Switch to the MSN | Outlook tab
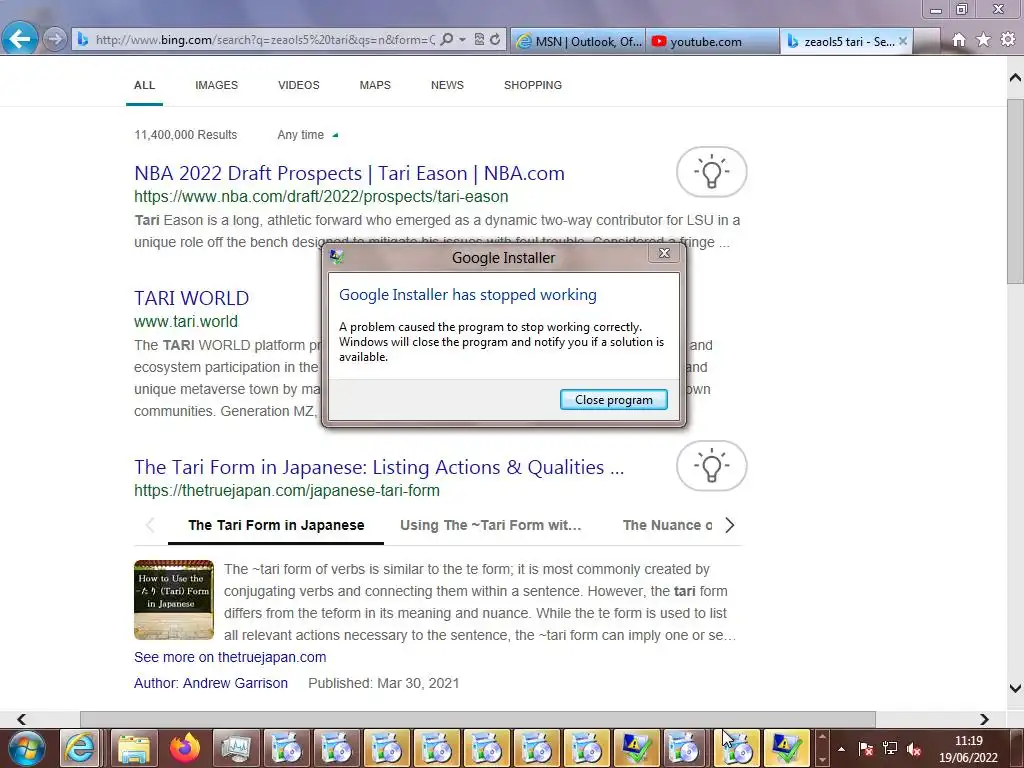This screenshot has width=1024, height=768. tap(578, 41)
